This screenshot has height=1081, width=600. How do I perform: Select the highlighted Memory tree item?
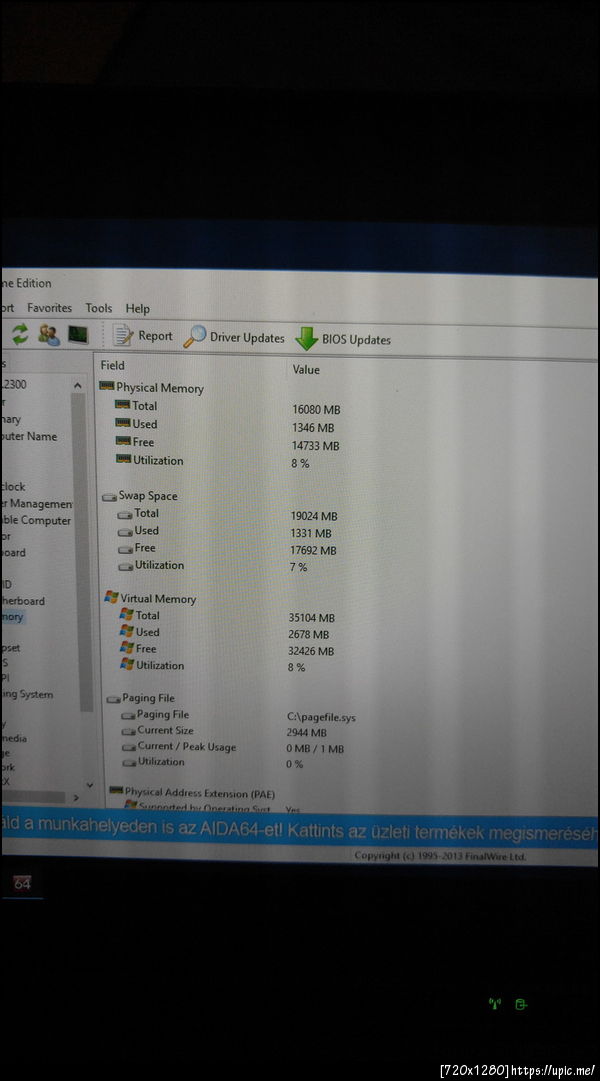tap(12, 617)
